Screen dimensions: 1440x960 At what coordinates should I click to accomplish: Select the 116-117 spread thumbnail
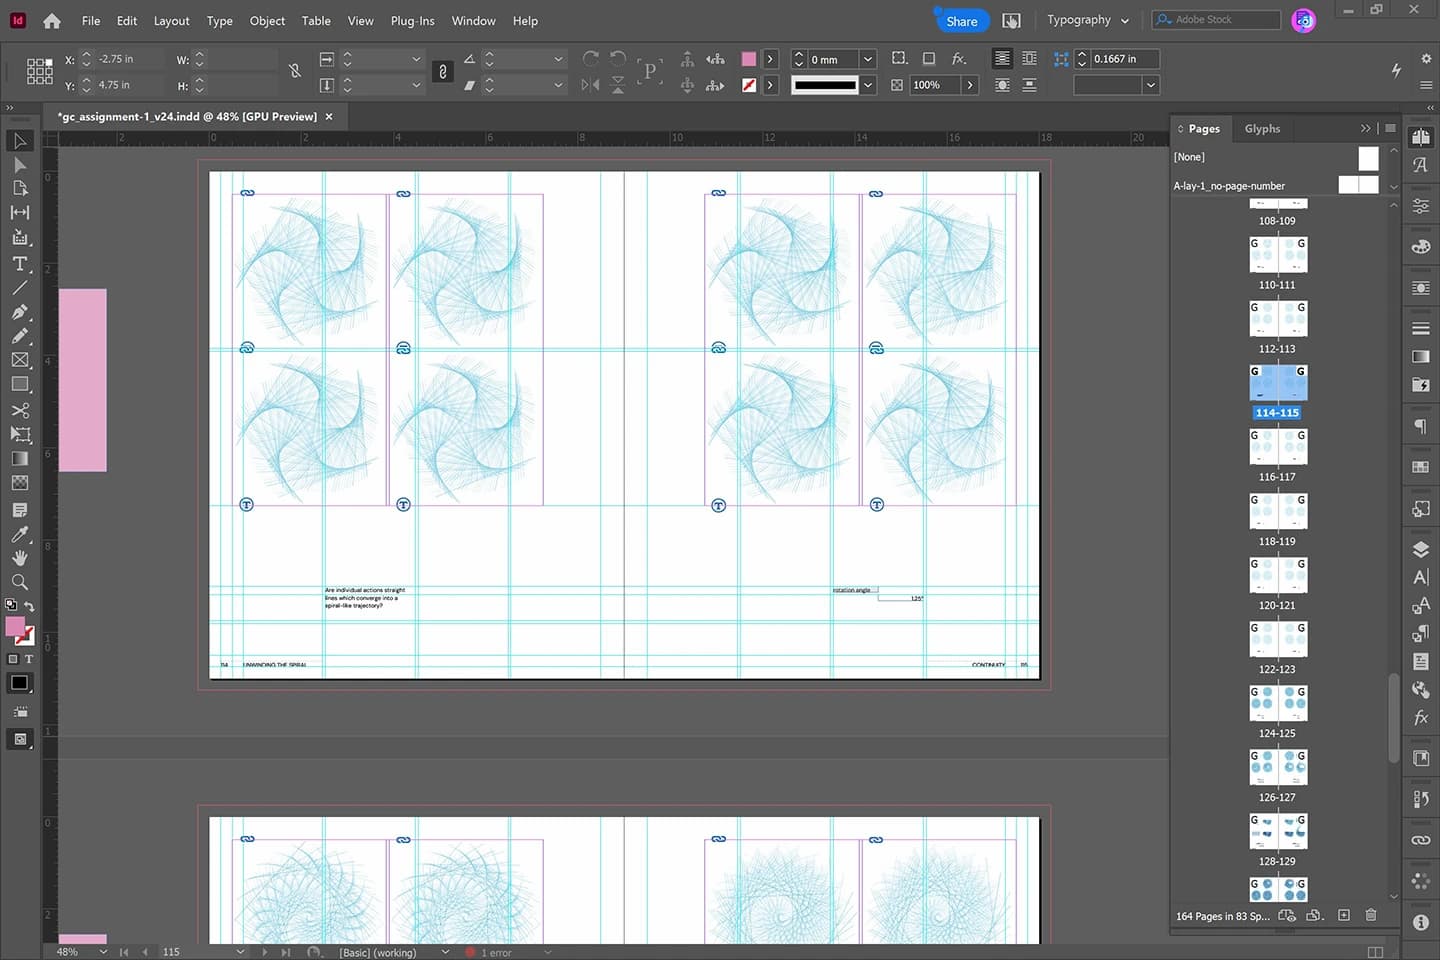pyautogui.click(x=1278, y=447)
